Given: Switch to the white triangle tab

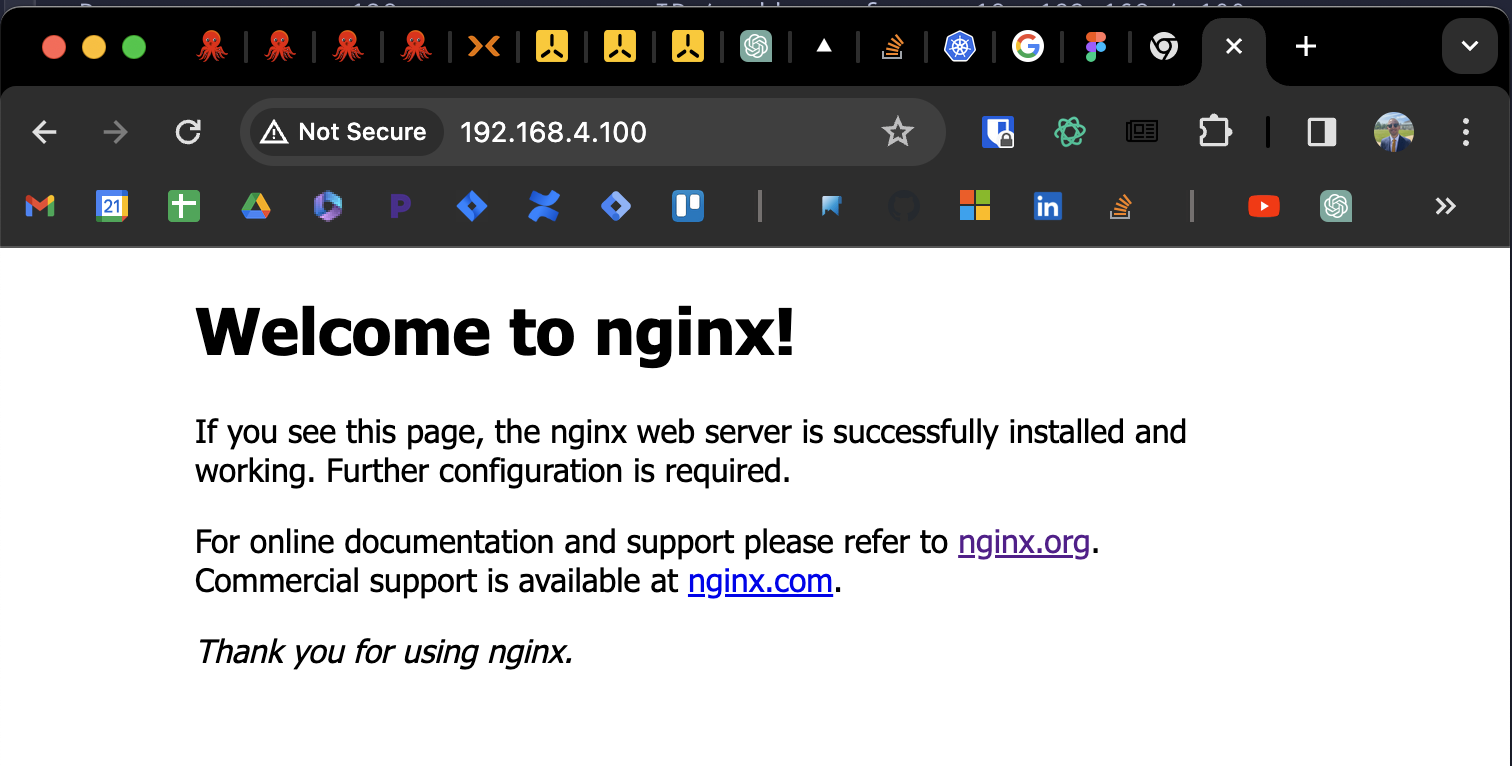Looking at the screenshot, I should tap(824, 46).
